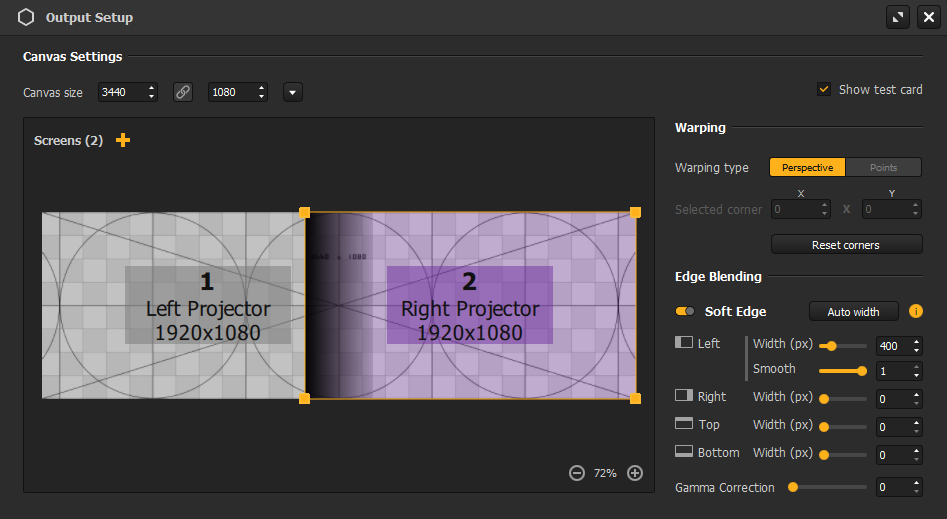This screenshot has width=947, height=519.
Task: Click the Left edge blend icon
Action: 684,343
